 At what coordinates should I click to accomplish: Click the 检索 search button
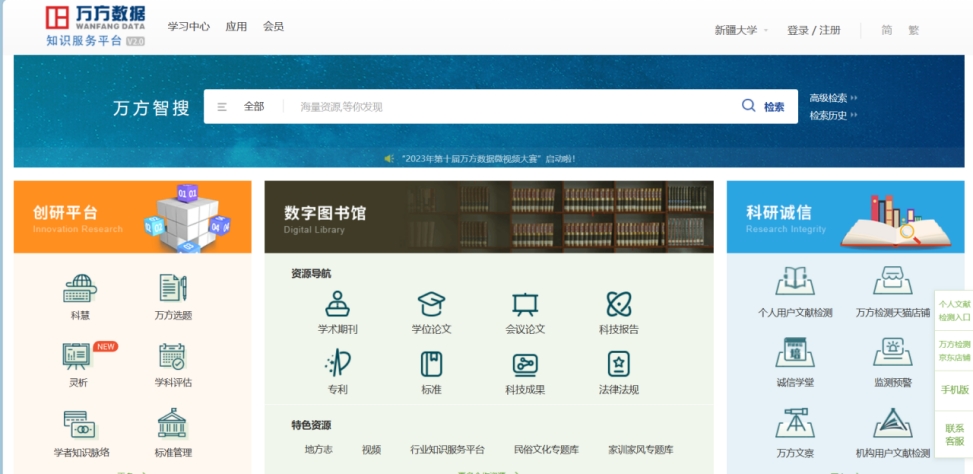tap(774, 107)
